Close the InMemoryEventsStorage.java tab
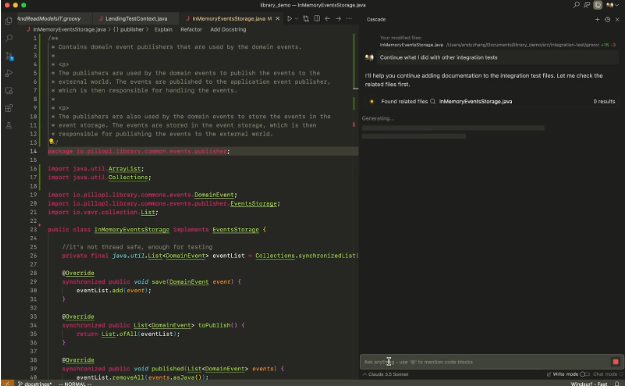Image resolution: width=627 pixels, height=388 pixels. pyautogui.click(x=278, y=19)
